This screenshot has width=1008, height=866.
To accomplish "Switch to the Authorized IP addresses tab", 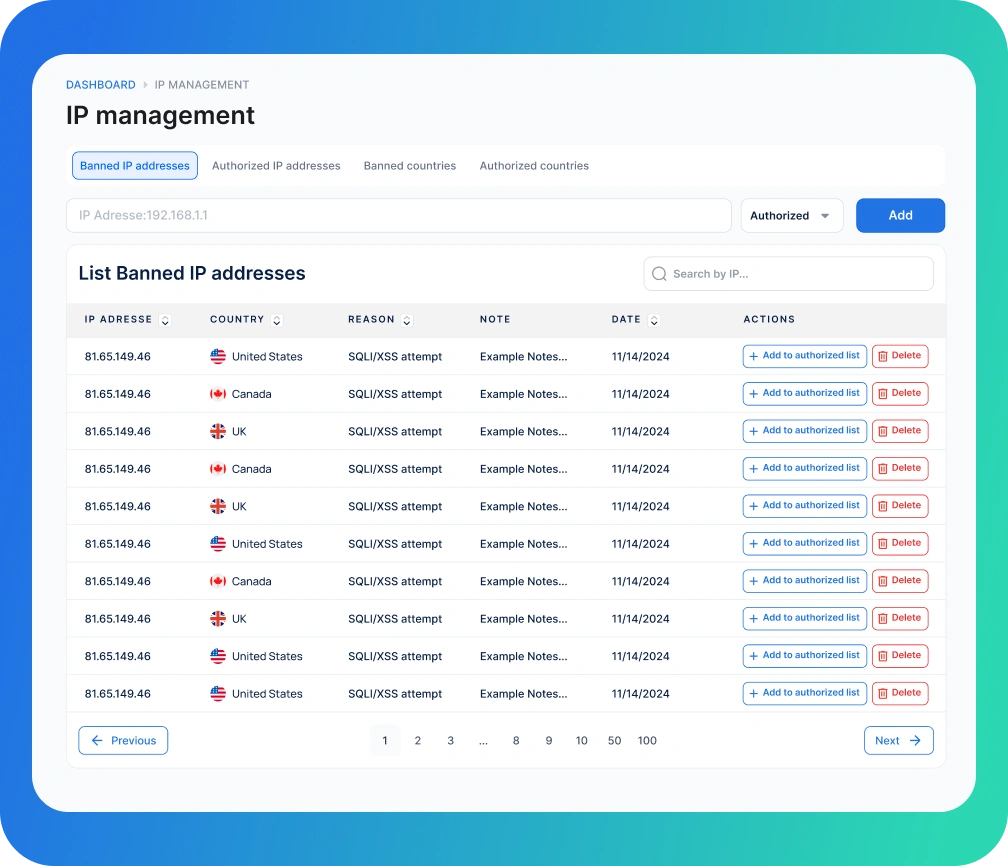I will (x=276, y=166).
